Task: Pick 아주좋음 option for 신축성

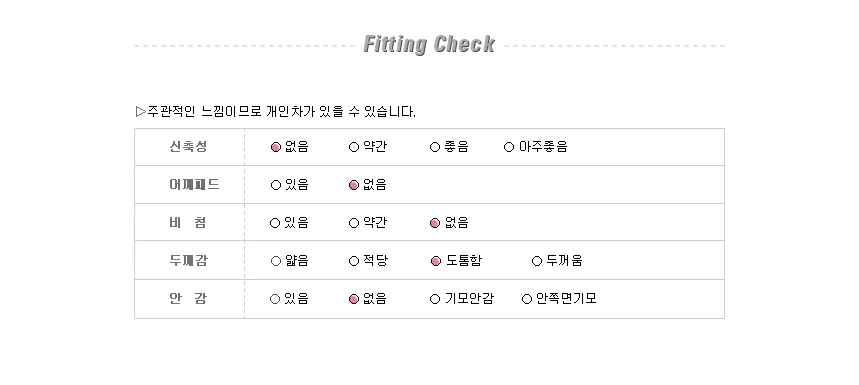Action: click(x=509, y=147)
